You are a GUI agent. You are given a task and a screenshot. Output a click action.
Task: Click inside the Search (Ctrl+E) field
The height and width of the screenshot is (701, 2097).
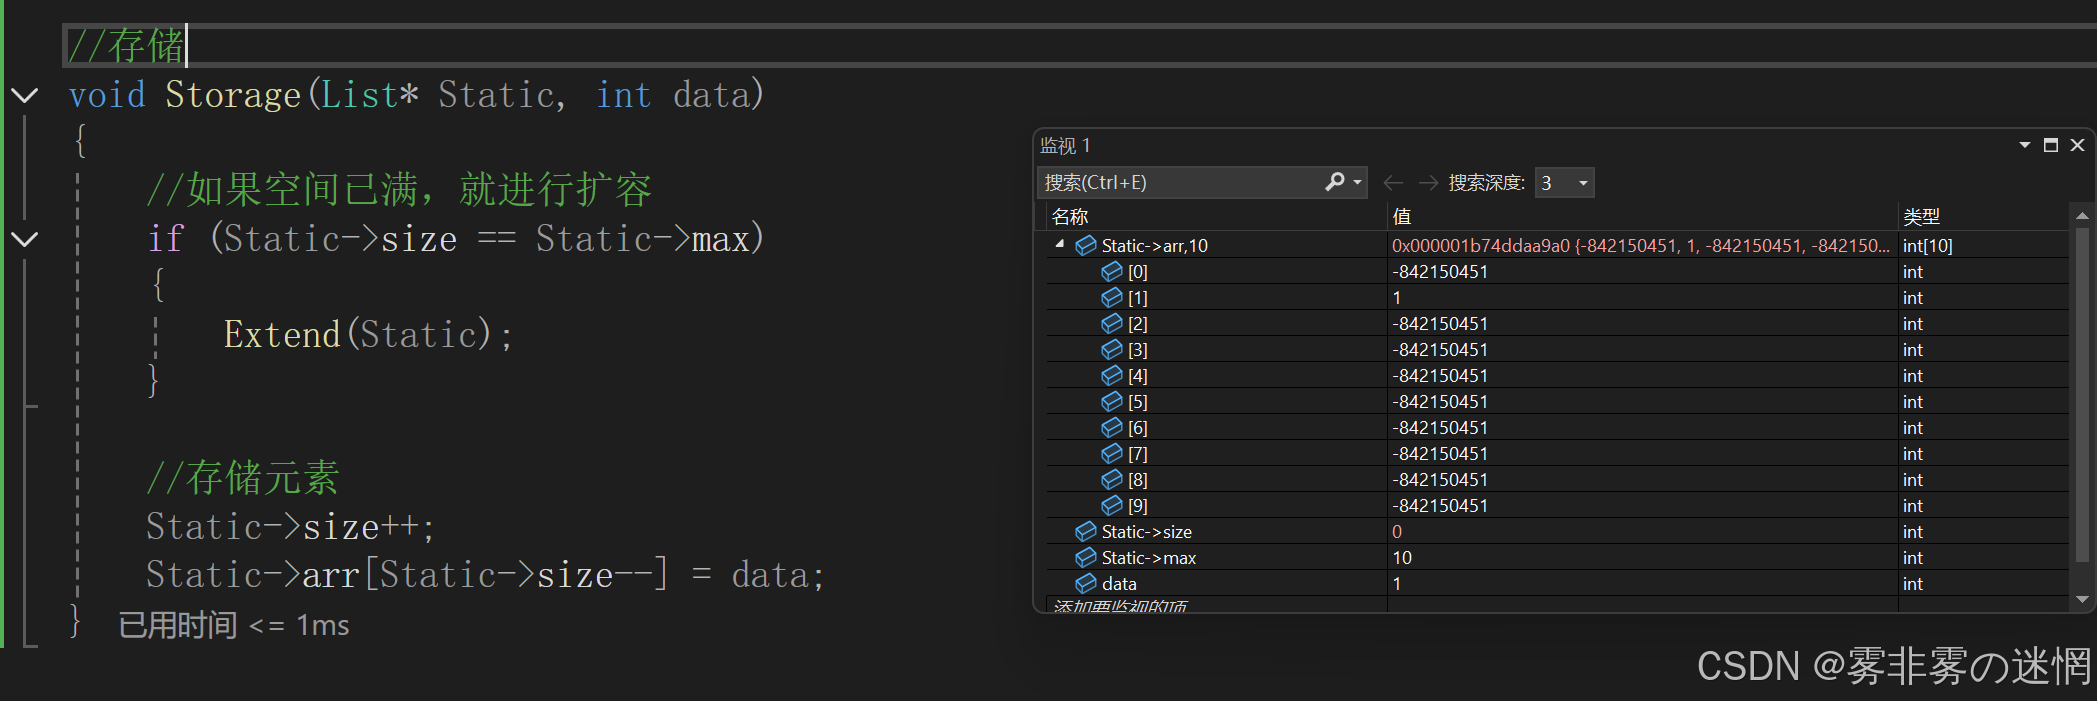point(1180,182)
